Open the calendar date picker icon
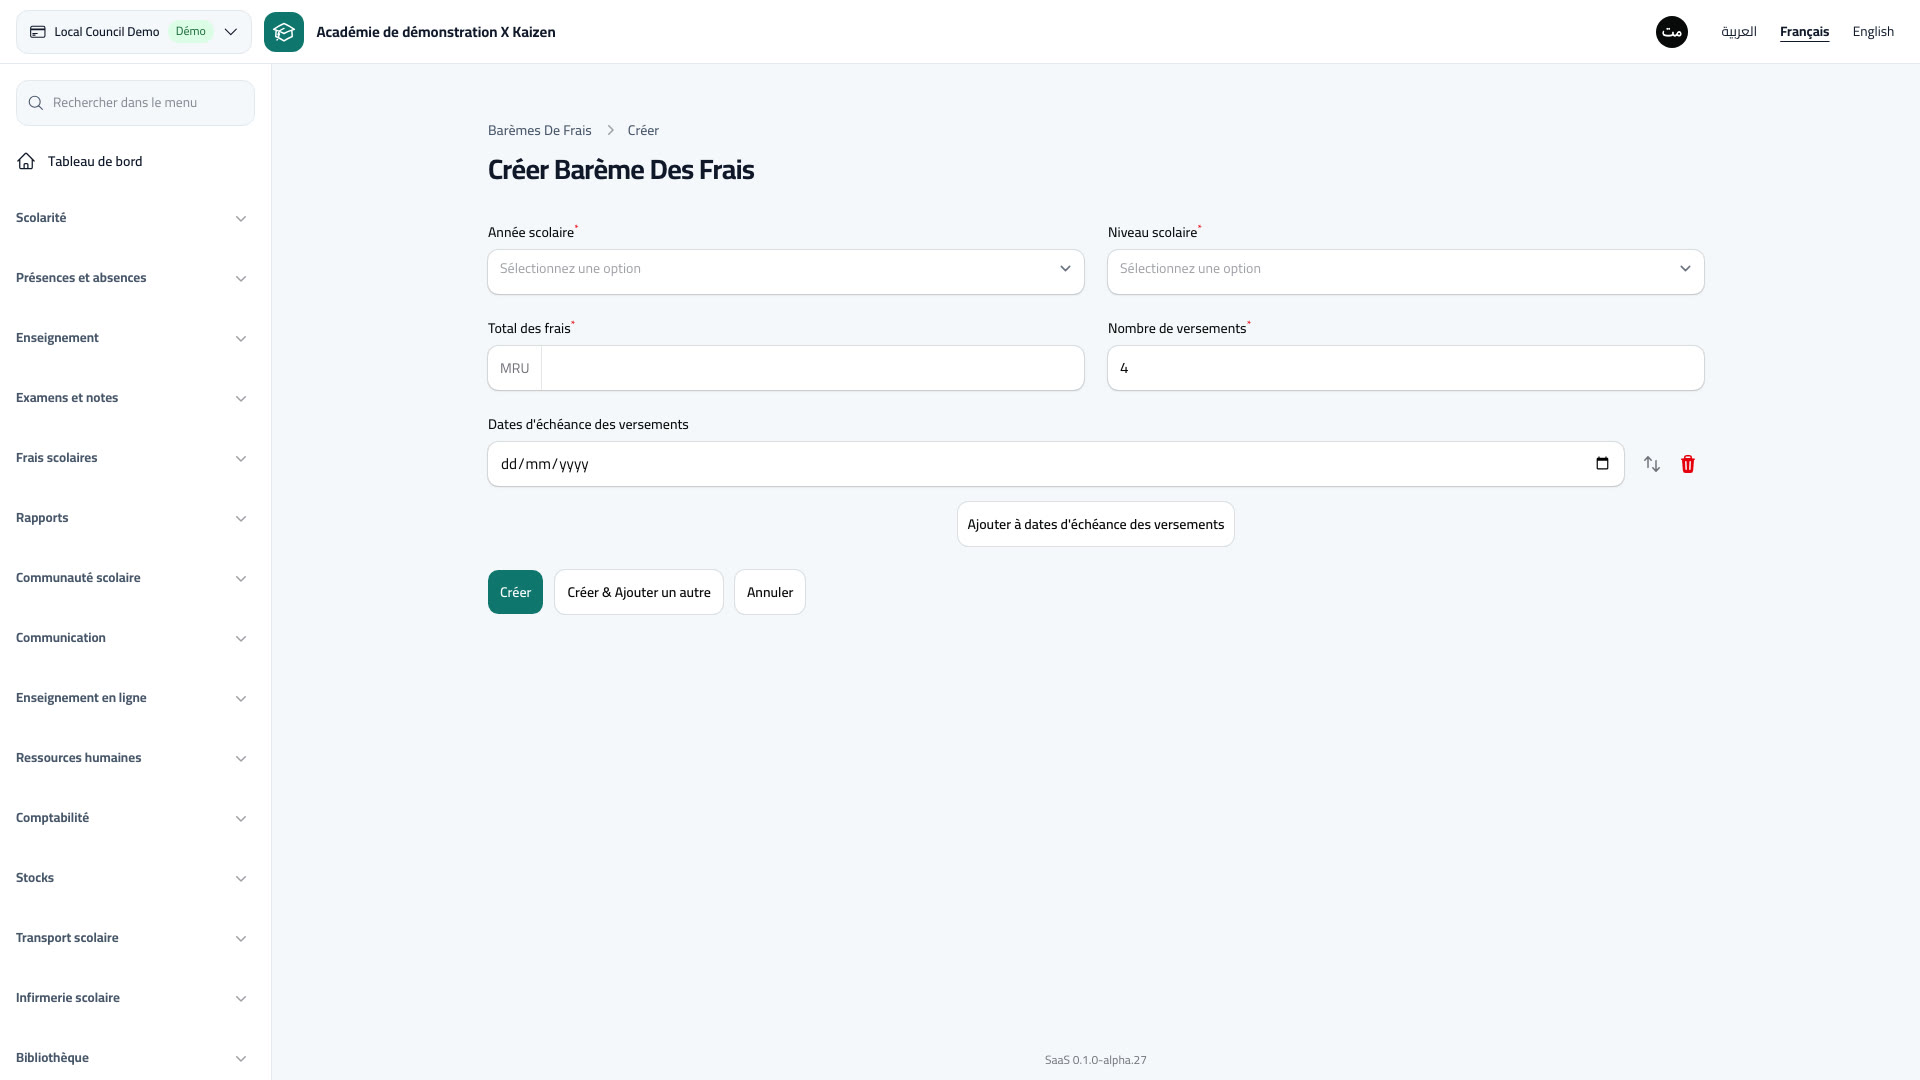 1602,464
